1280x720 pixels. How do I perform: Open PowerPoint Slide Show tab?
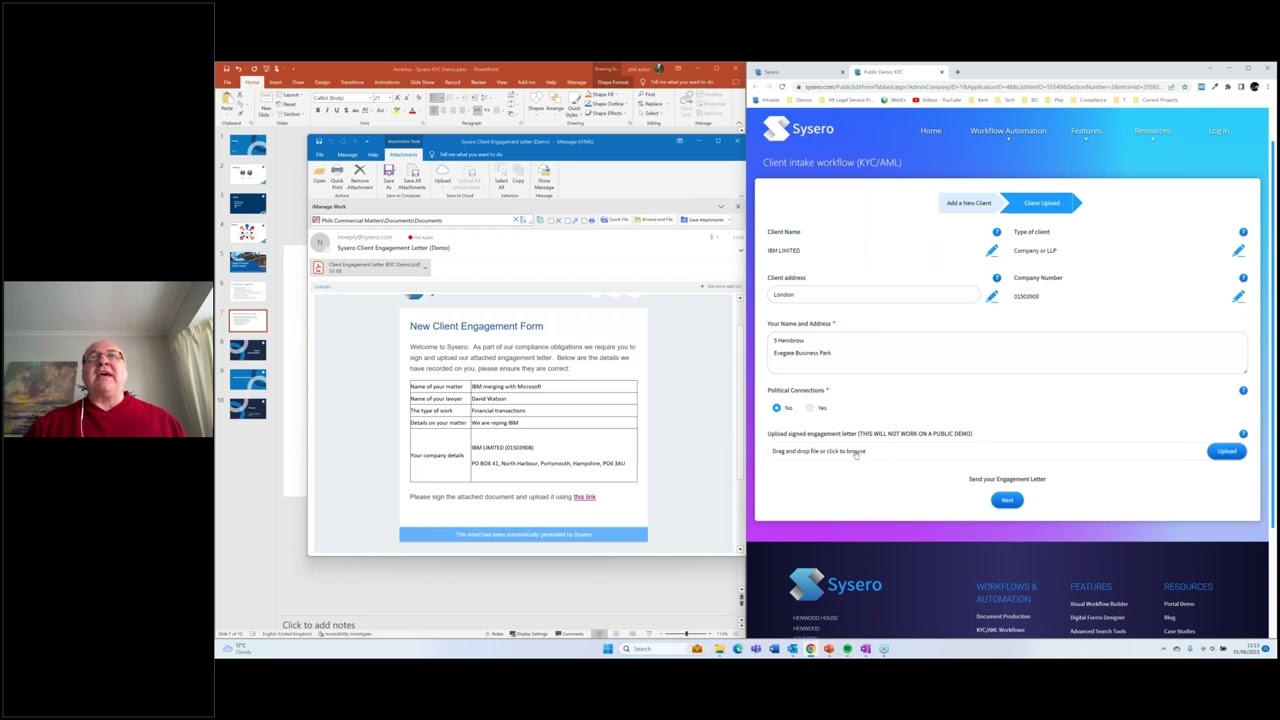pyautogui.click(x=422, y=82)
